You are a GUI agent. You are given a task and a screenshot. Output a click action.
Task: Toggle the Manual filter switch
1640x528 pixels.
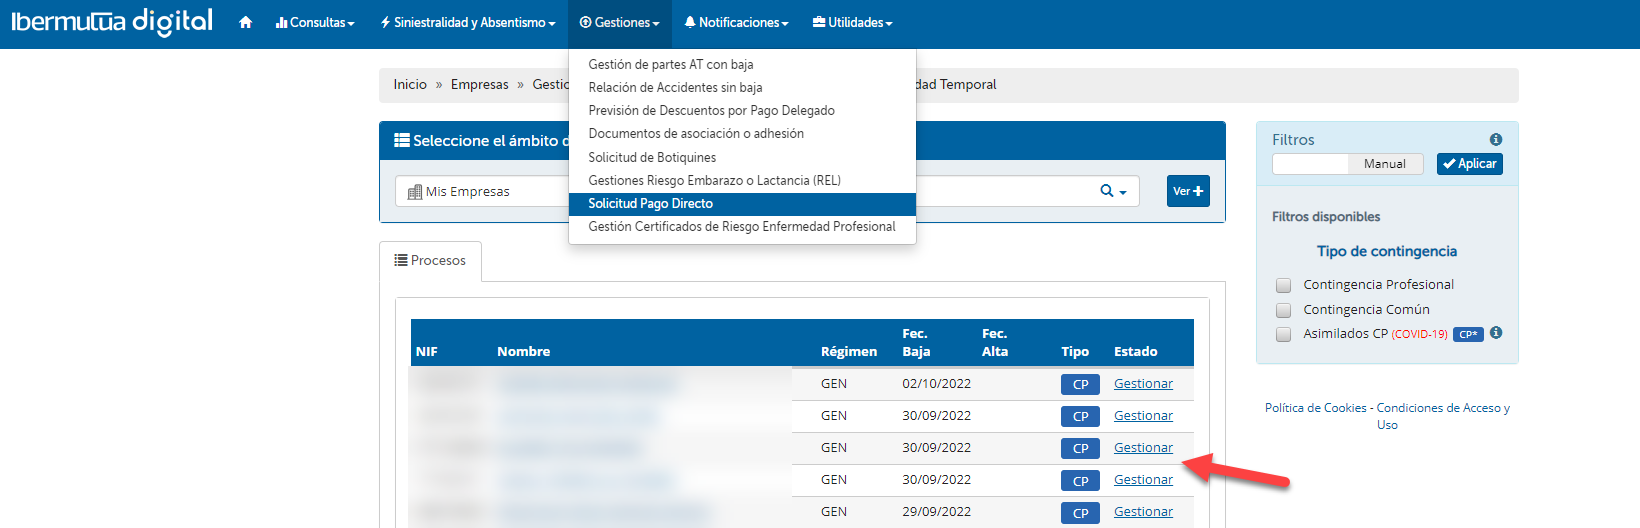click(1347, 164)
